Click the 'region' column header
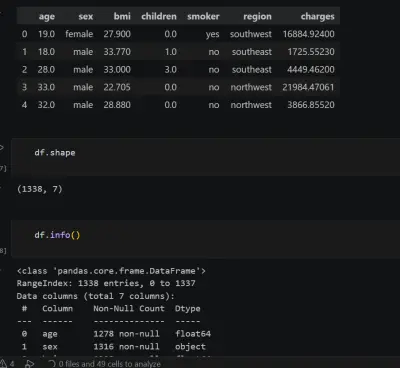Screen dimensions: 400x368 [257, 17]
